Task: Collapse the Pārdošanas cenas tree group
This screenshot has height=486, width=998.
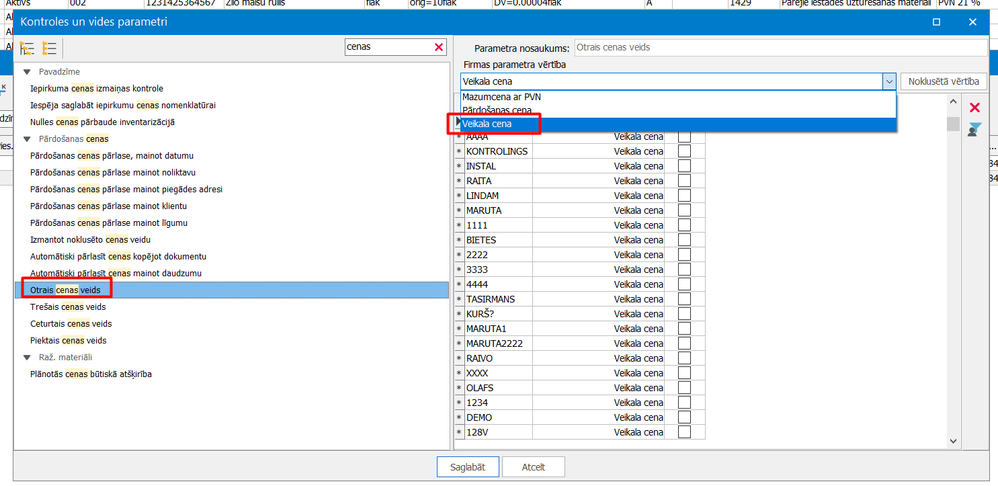Action: click(x=27, y=139)
